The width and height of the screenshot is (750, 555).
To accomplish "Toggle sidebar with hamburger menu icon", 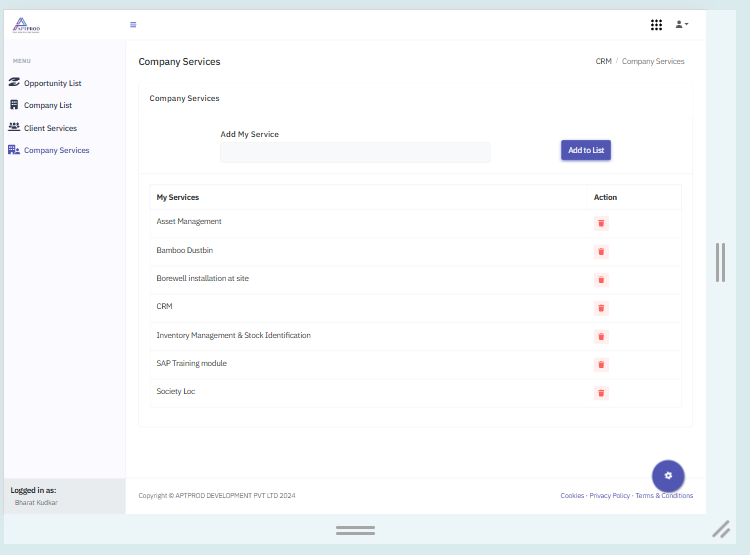I will tap(133, 25).
